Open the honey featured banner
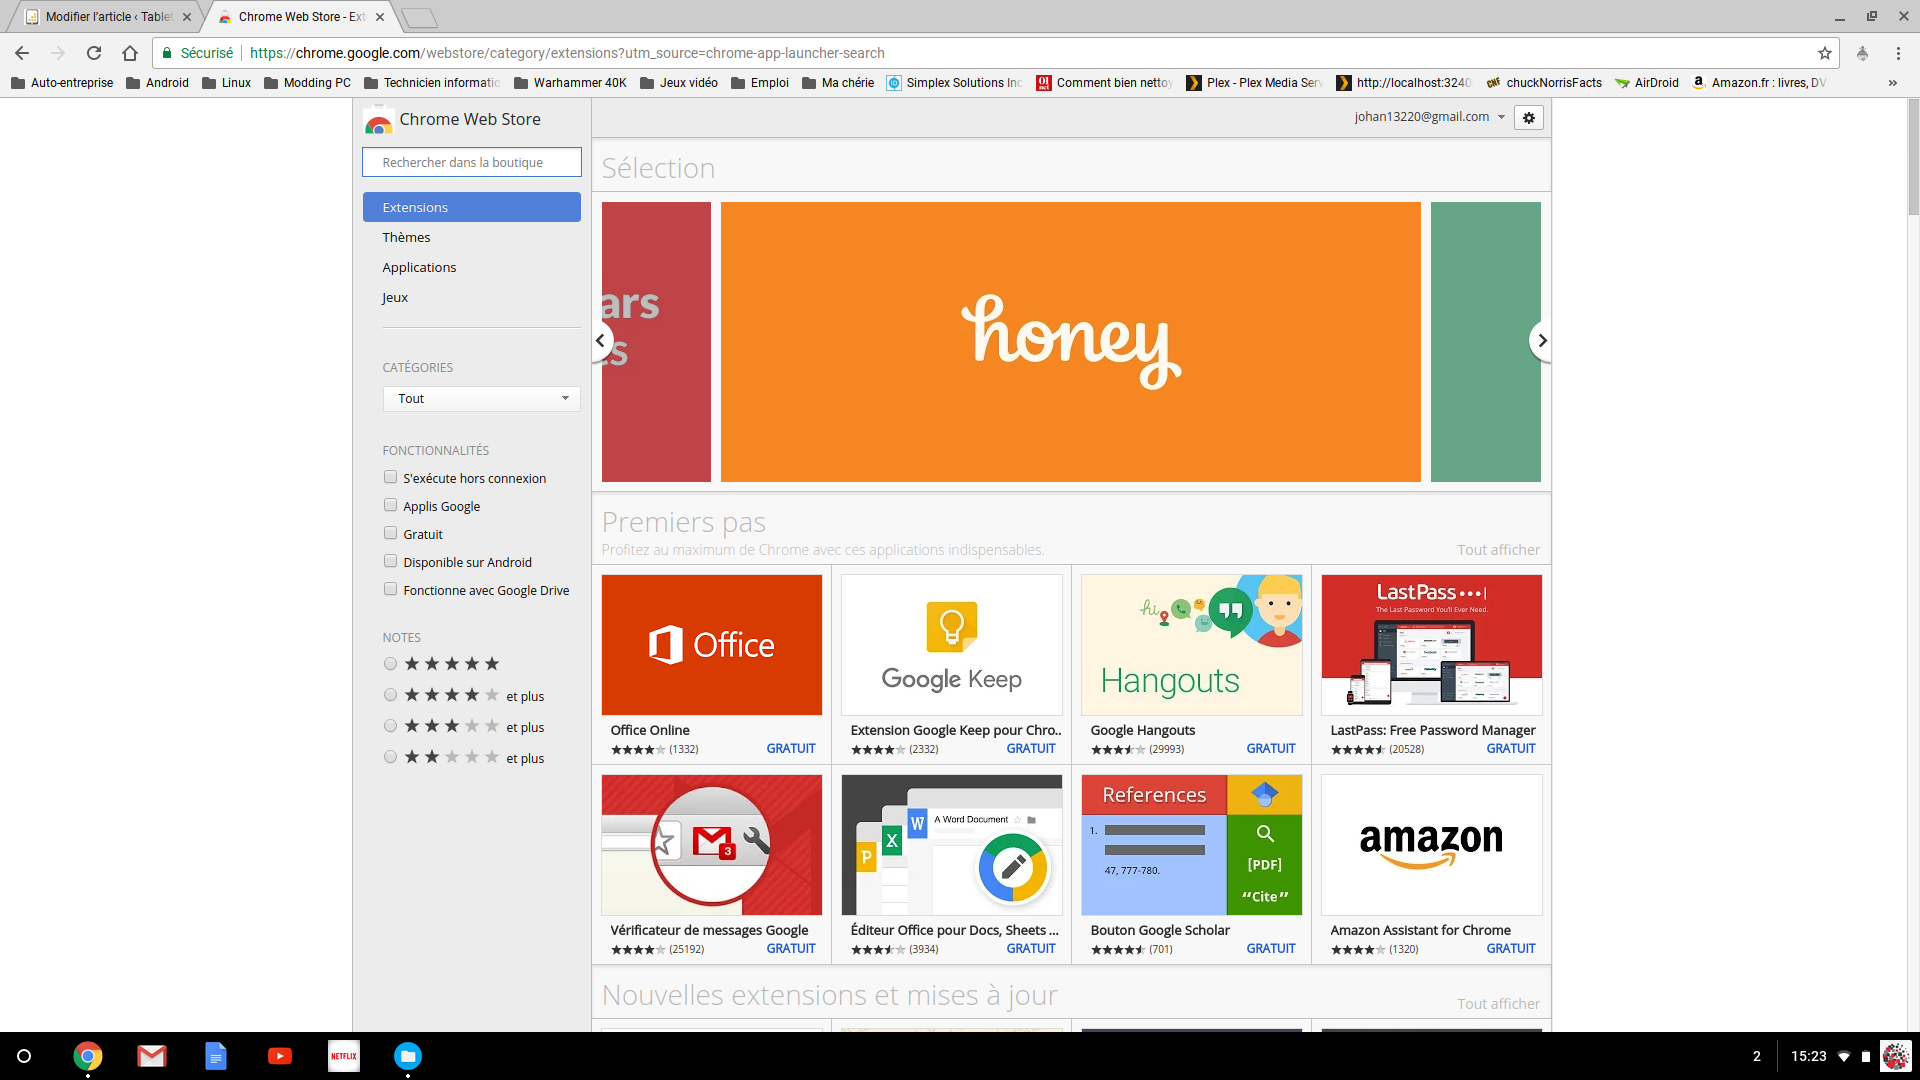This screenshot has width=1920, height=1080. tap(1070, 342)
